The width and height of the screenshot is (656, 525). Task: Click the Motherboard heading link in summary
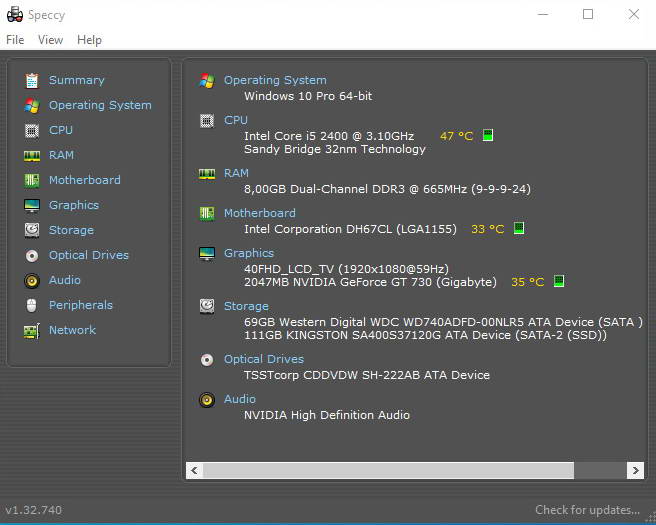(x=260, y=213)
